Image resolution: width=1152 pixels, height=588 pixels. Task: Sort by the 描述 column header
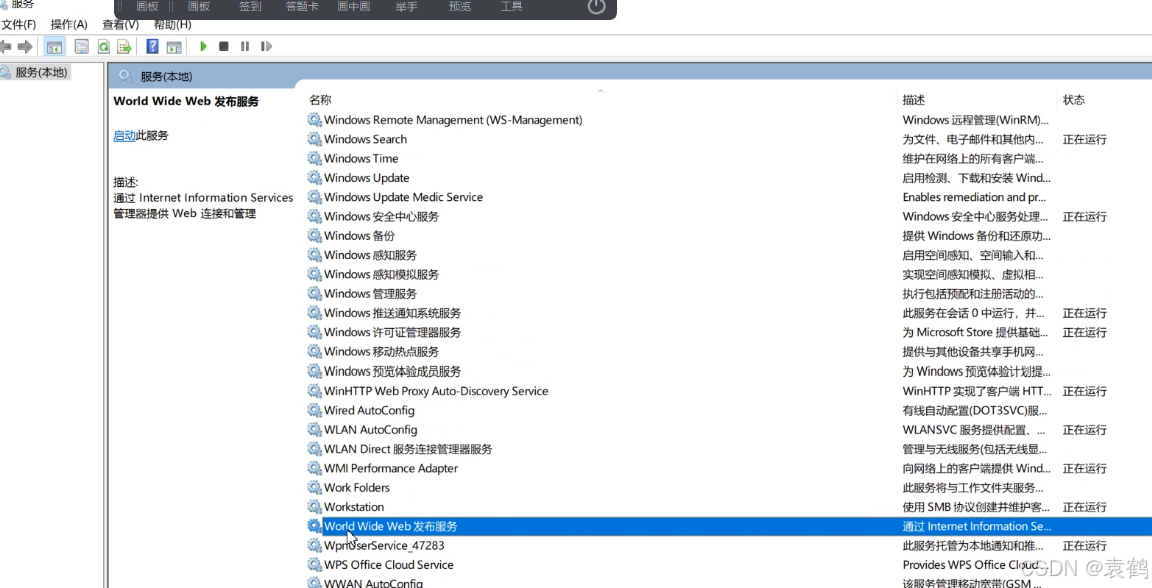914,99
